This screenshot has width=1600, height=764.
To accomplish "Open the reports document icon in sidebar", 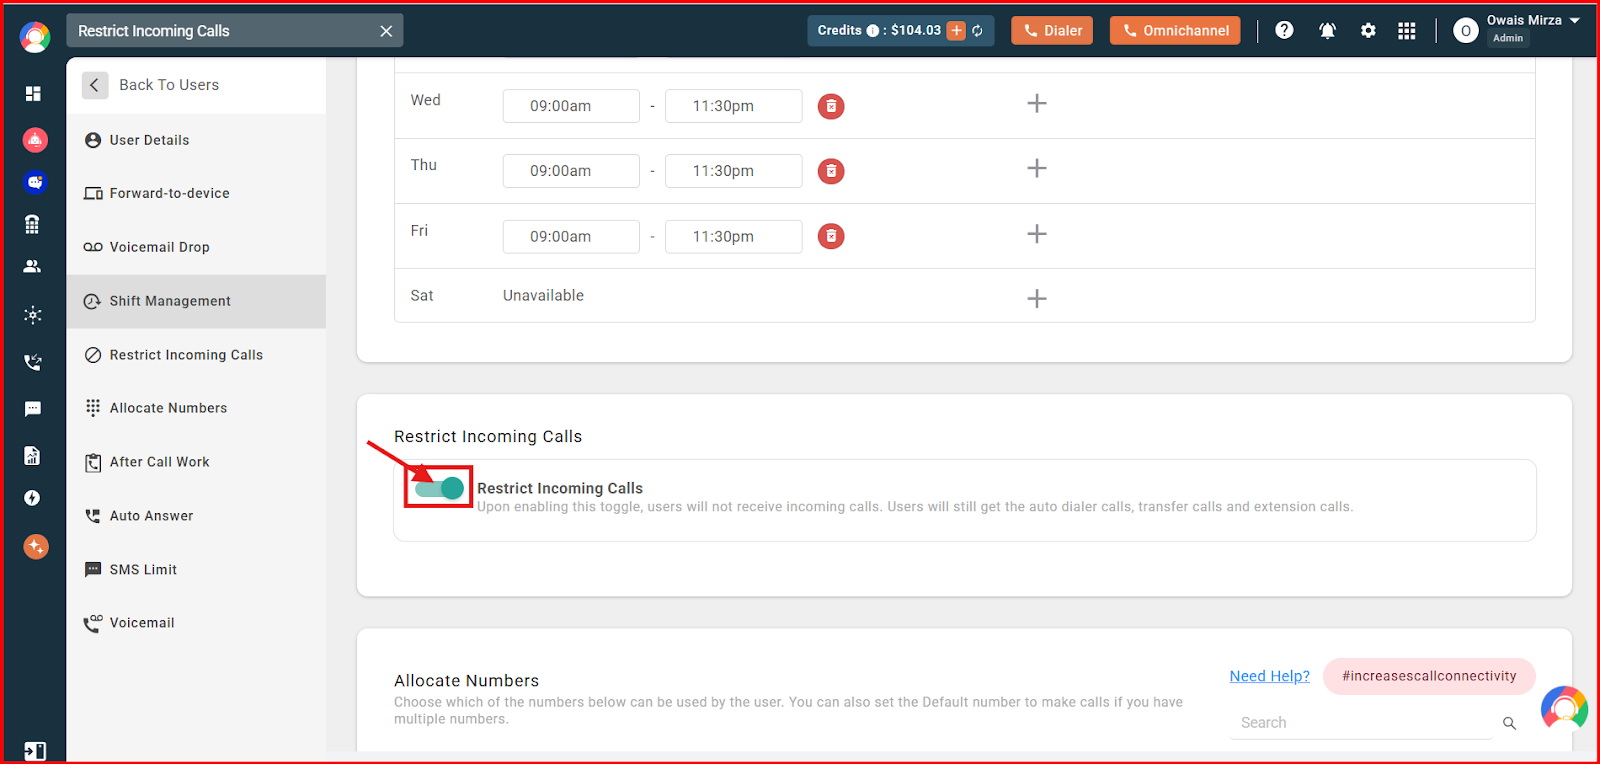I will tap(32, 456).
